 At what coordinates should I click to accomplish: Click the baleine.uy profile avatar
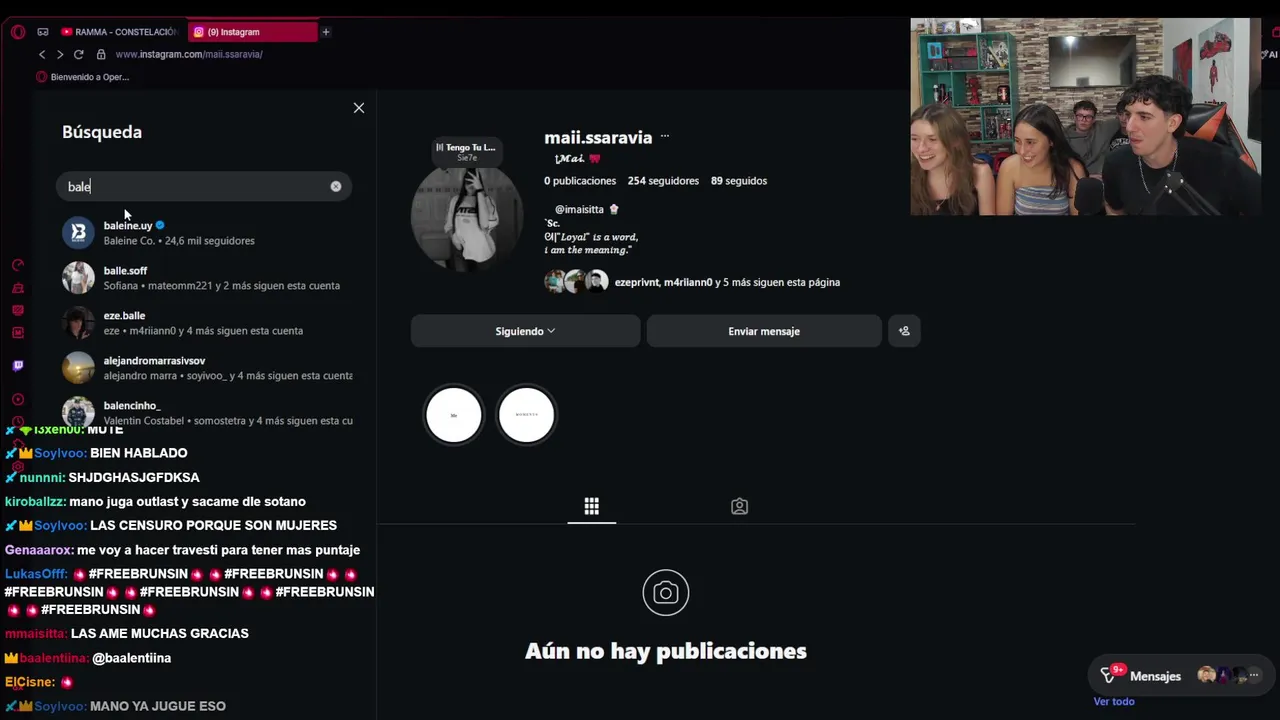pyautogui.click(x=78, y=232)
